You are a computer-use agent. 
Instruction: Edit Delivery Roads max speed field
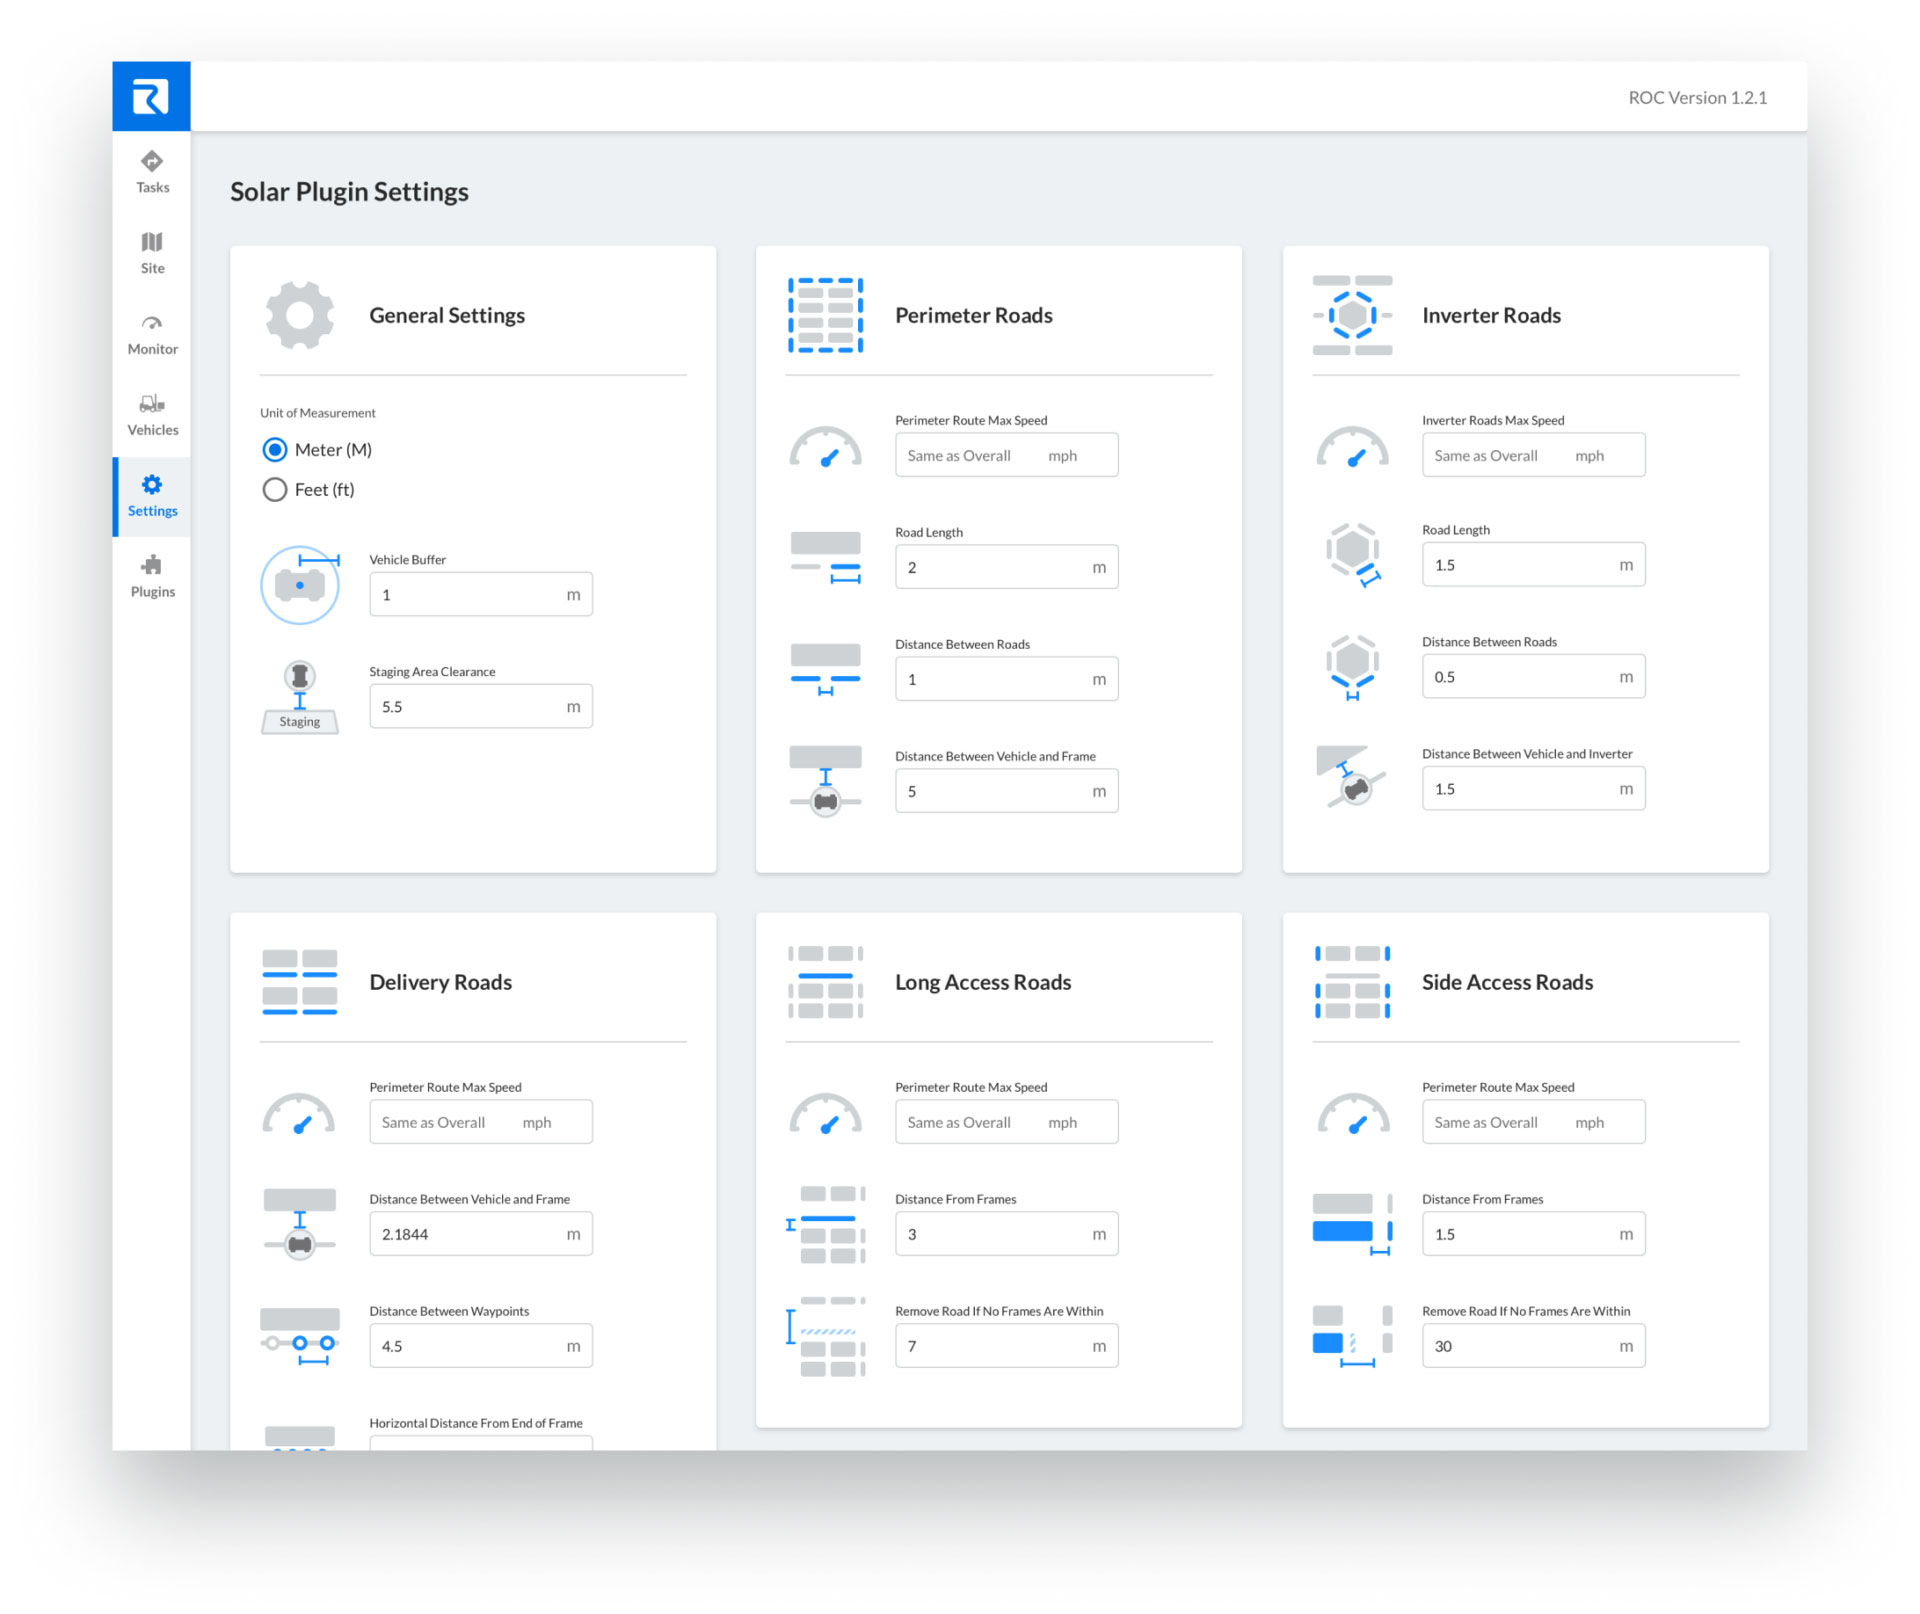(x=480, y=1122)
